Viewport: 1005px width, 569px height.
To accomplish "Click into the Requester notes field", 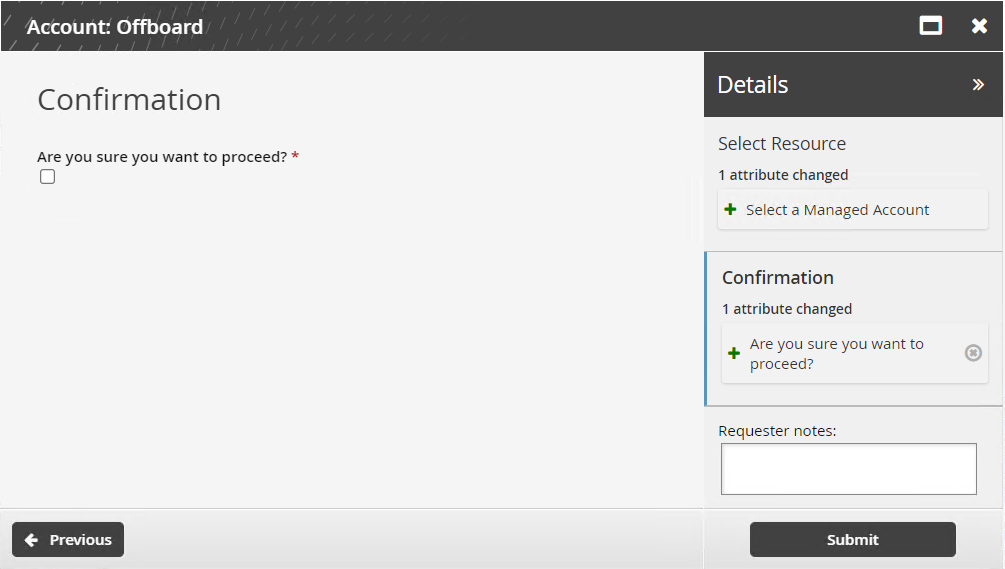I will pyautogui.click(x=848, y=469).
